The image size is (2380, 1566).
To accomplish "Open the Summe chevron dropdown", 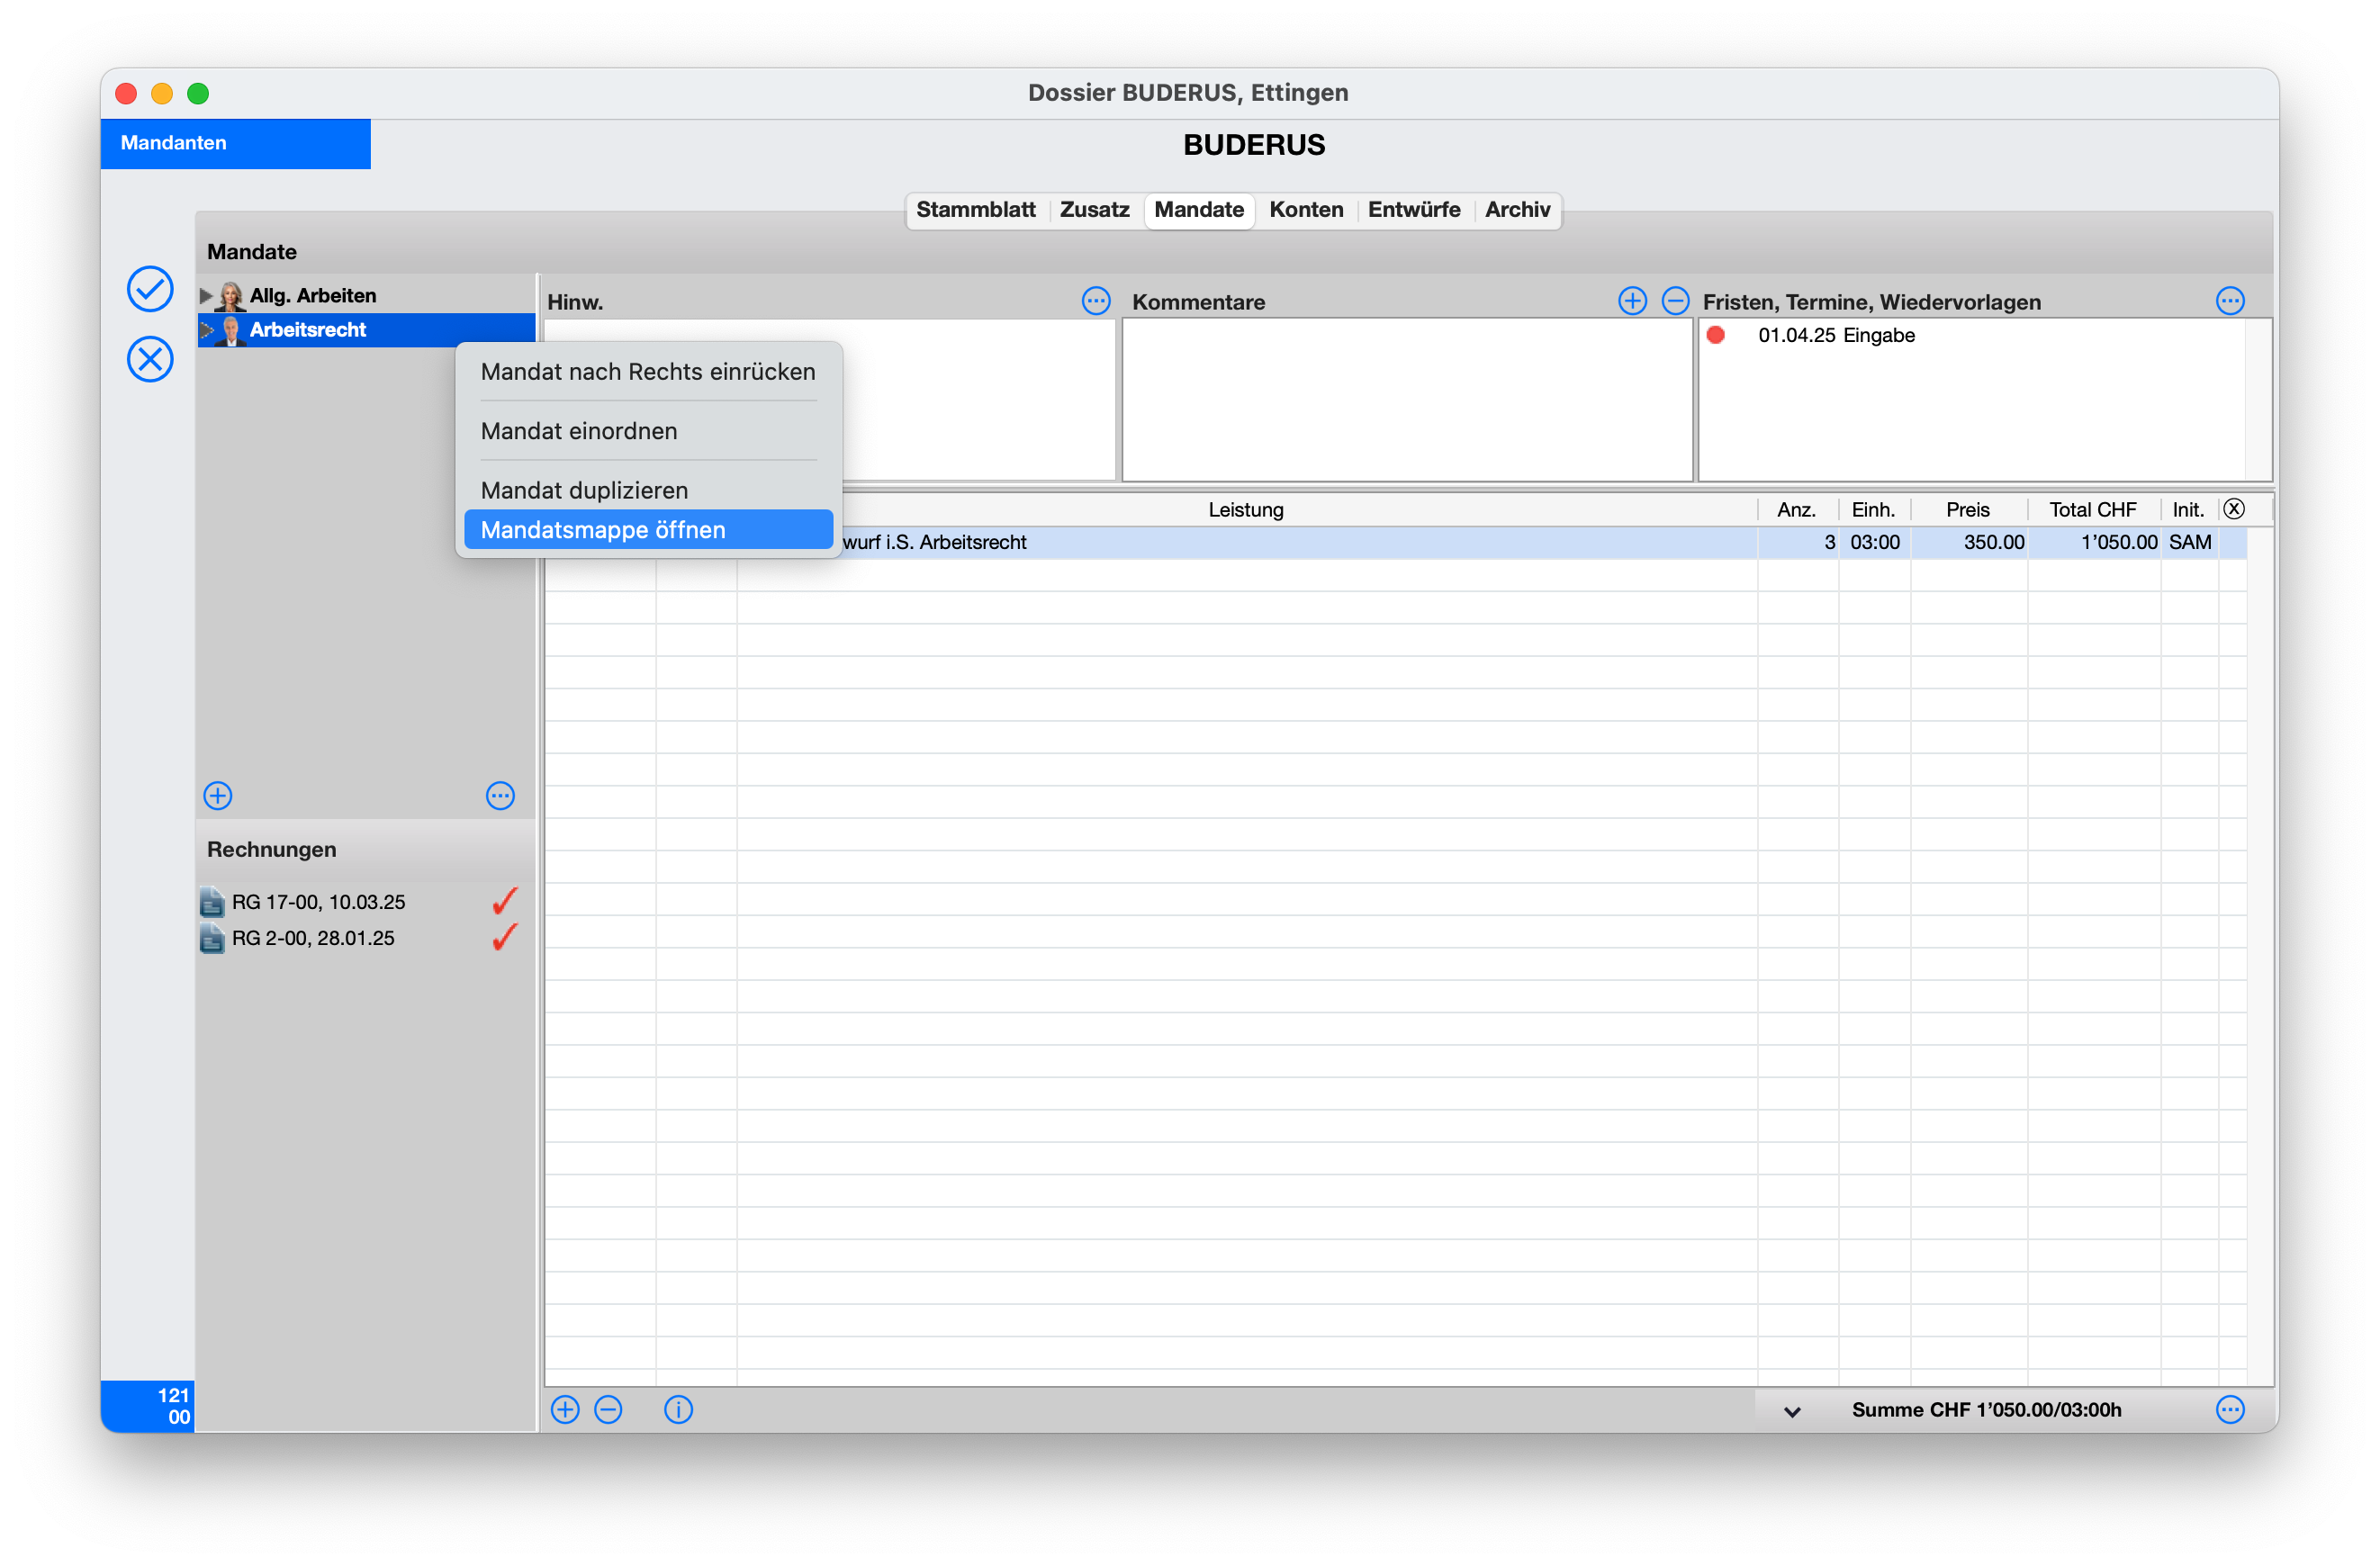I will pyautogui.click(x=1792, y=1411).
